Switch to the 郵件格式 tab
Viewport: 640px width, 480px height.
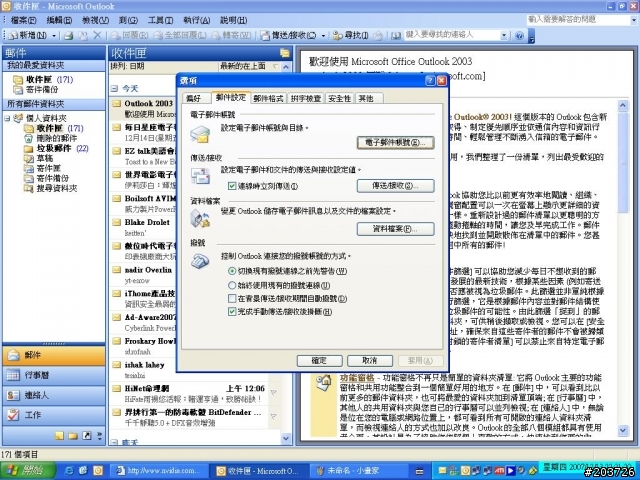pos(268,98)
